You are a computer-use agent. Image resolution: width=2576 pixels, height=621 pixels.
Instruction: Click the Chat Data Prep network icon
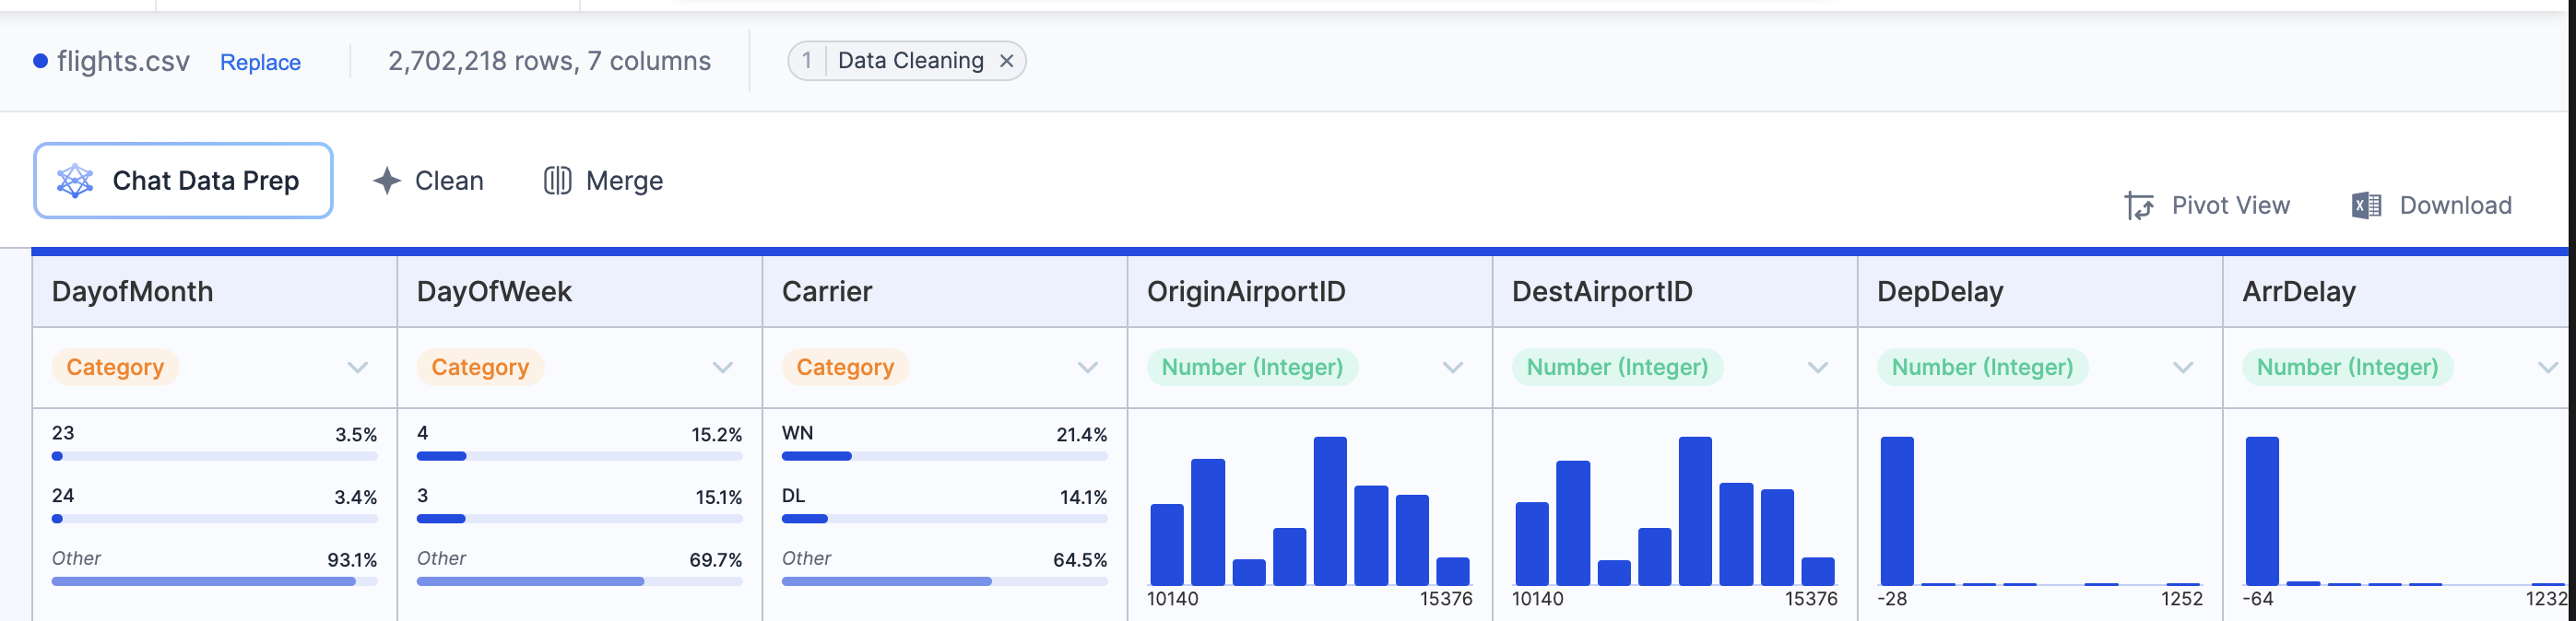(75, 181)
